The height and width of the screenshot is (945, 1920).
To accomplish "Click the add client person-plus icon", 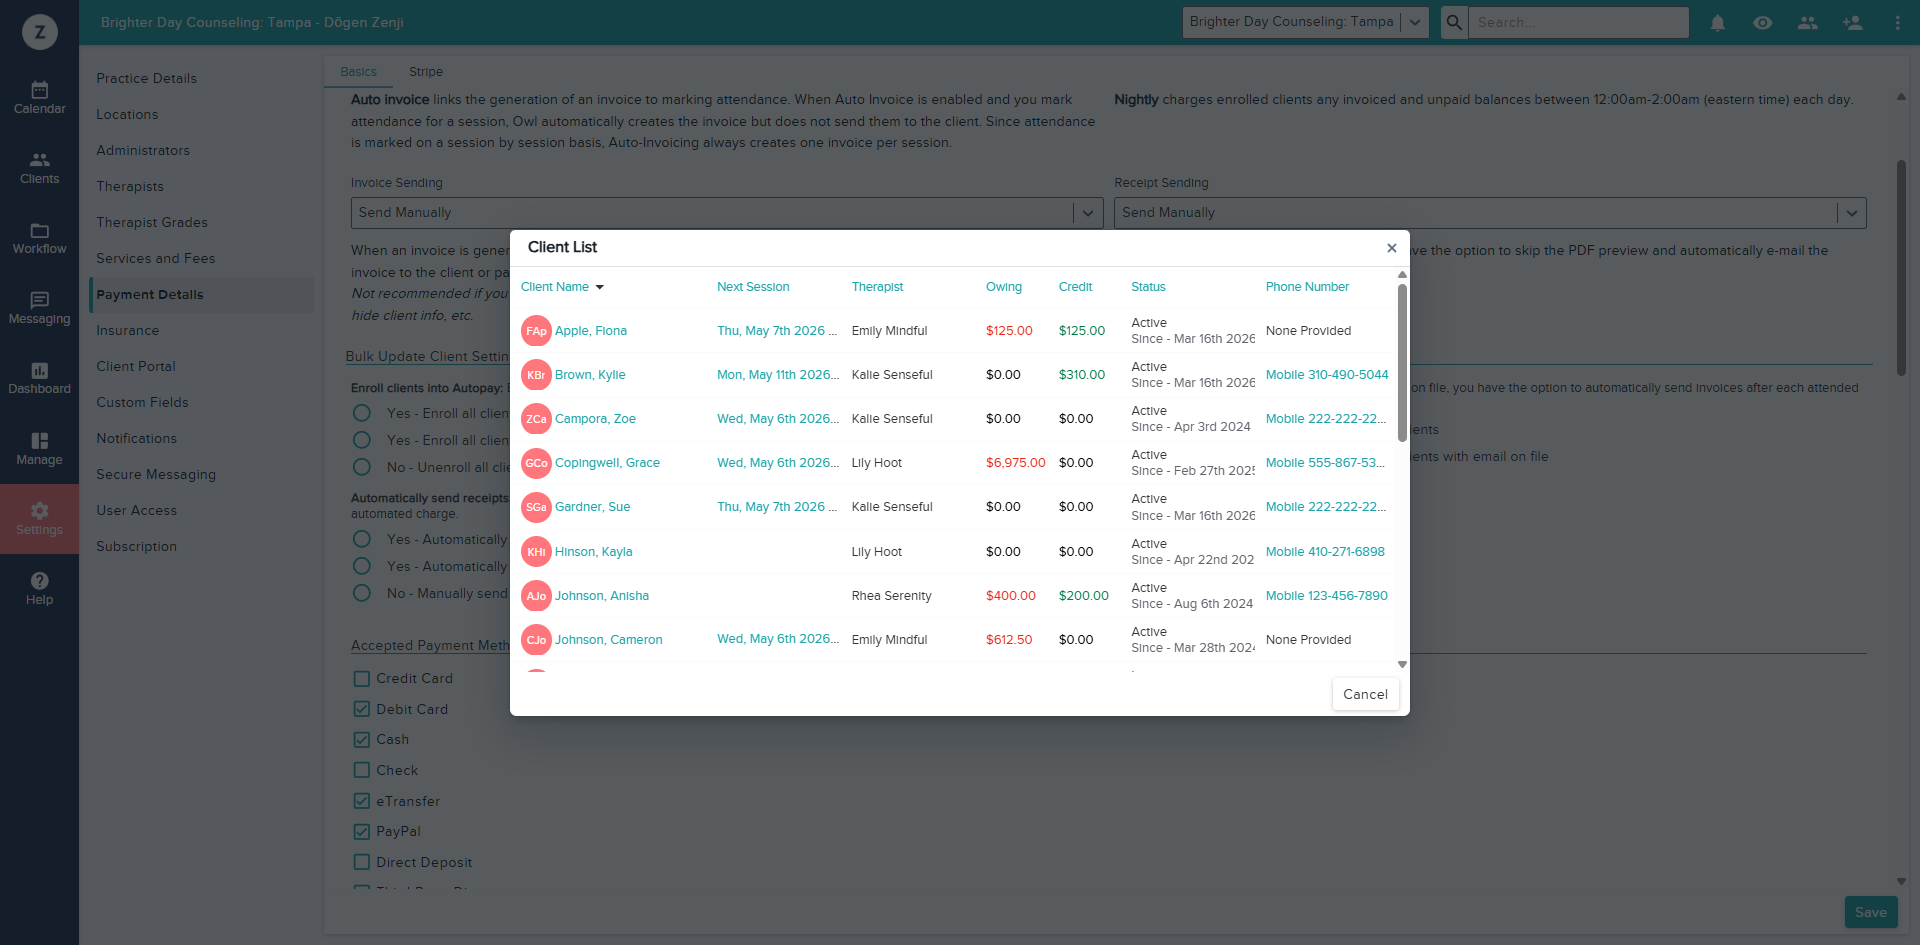I will [x=1852, y=22].
